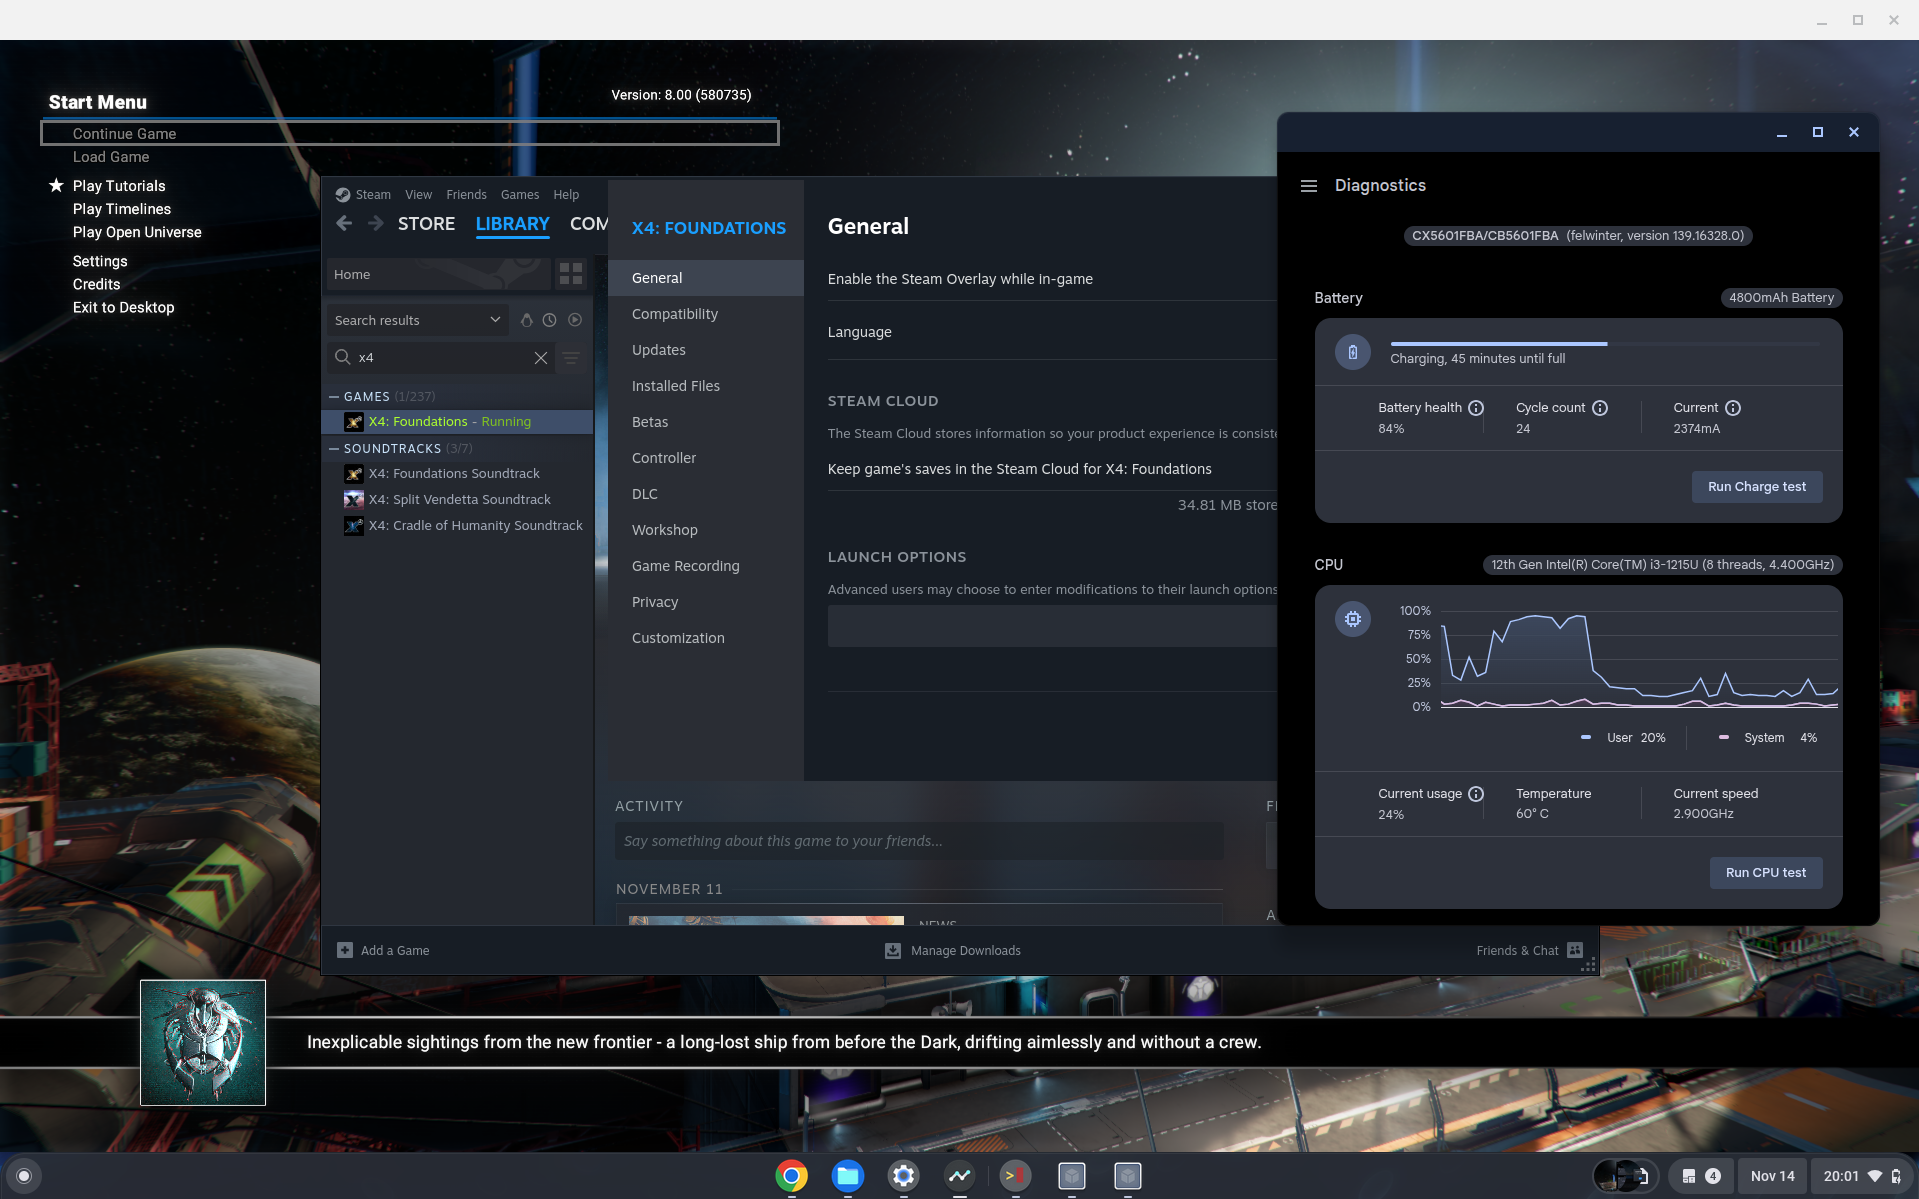Choose Play Open Universe in Start Menu
The image size is (1919, 1199).
tap(137, 232)
